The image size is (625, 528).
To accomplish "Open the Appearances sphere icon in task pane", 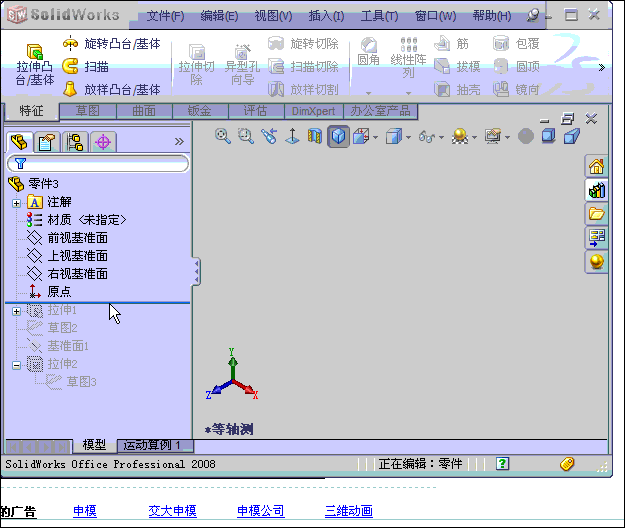I will [x=596, y=262].
